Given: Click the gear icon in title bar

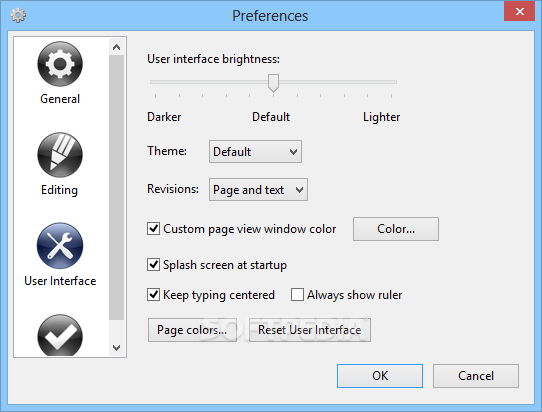Looking at the screenshot, I should [18, 15].
